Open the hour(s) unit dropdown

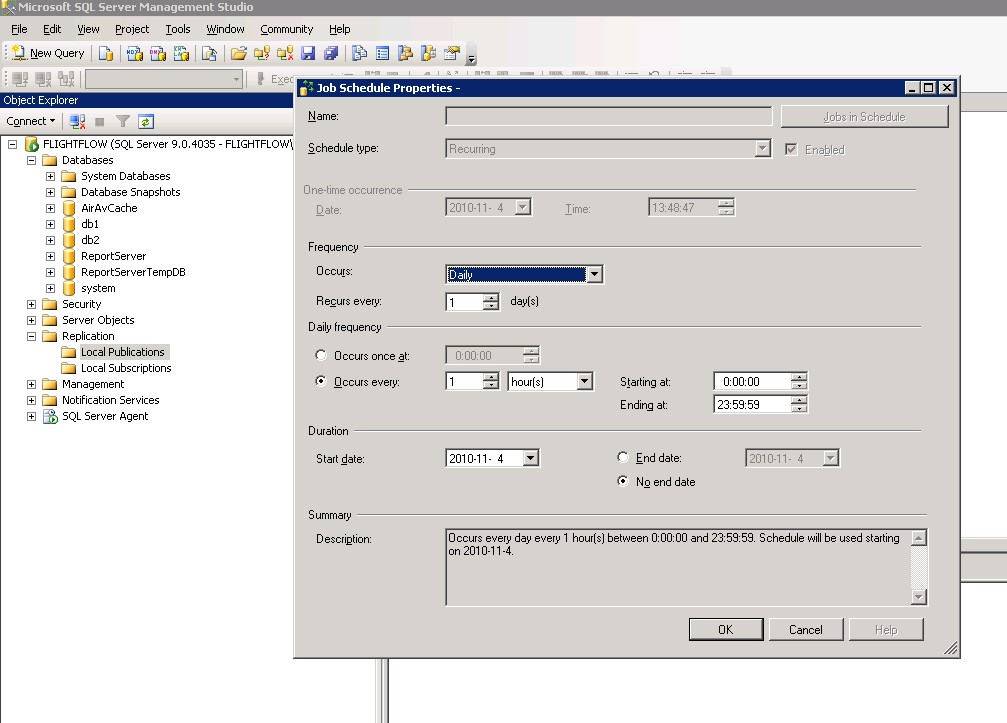[x=585, y=381]
